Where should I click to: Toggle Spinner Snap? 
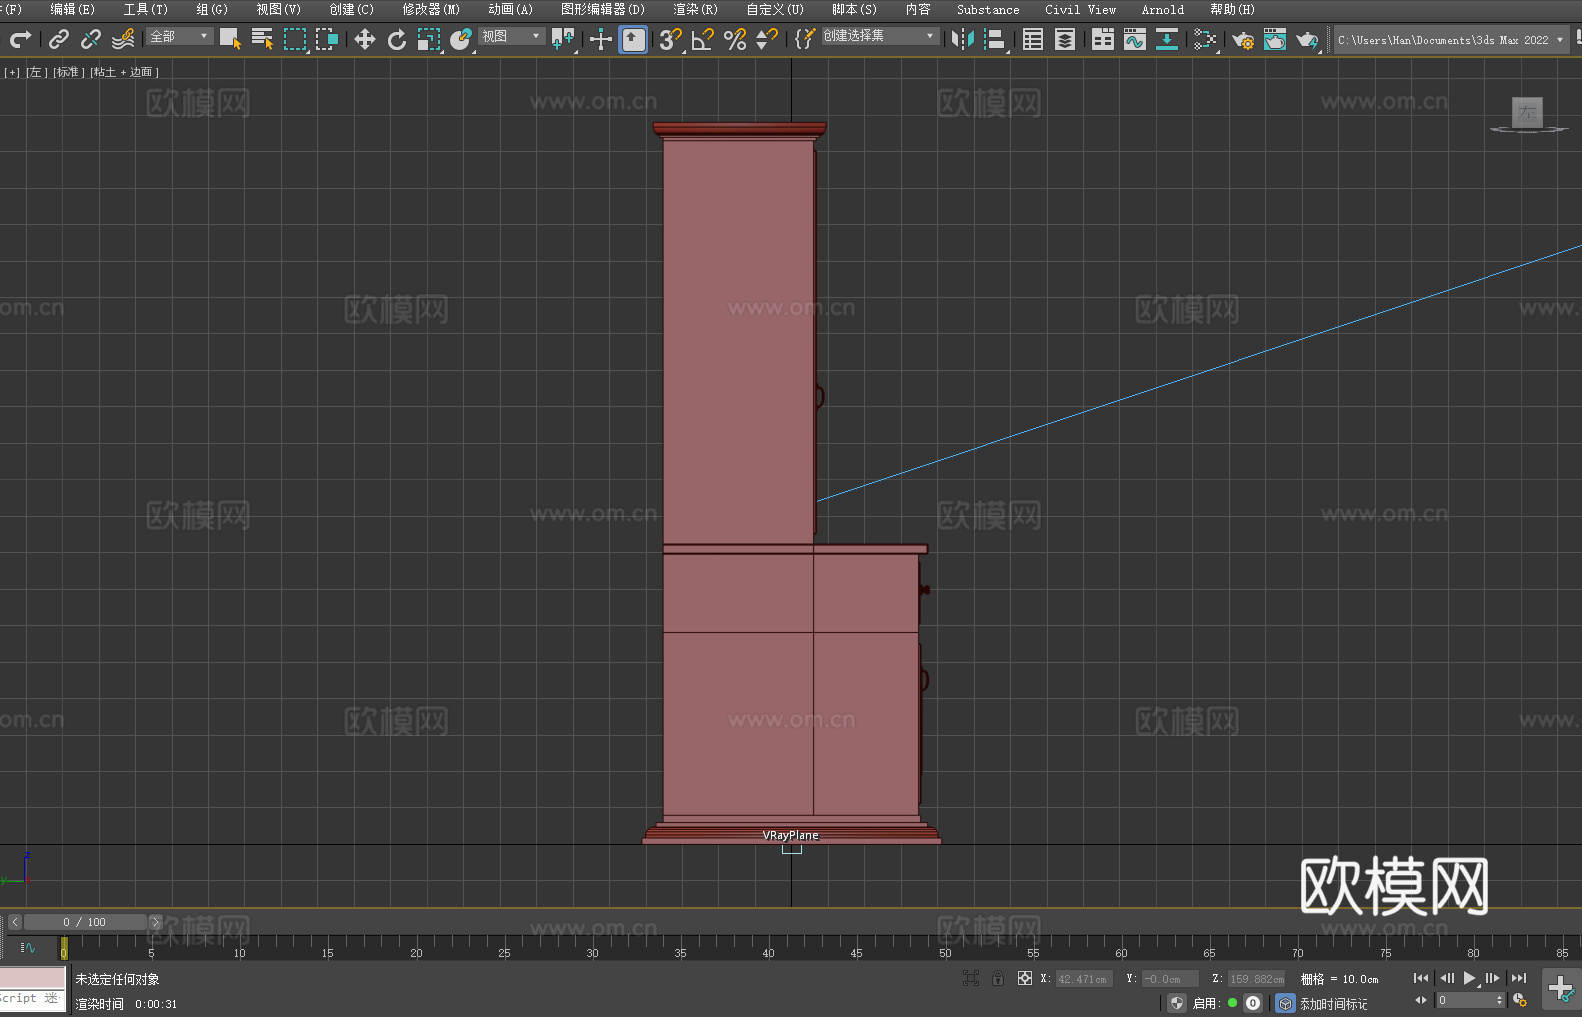pyautogui.click(x=766, y=39)
